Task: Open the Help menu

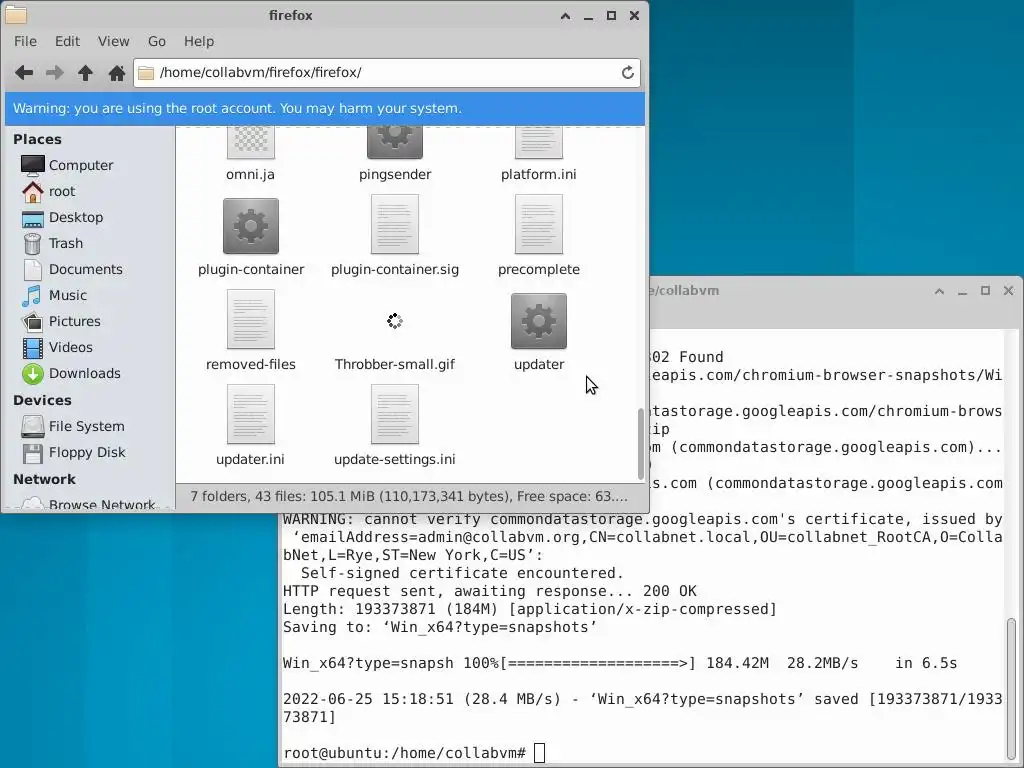Action: click(199, 41)
